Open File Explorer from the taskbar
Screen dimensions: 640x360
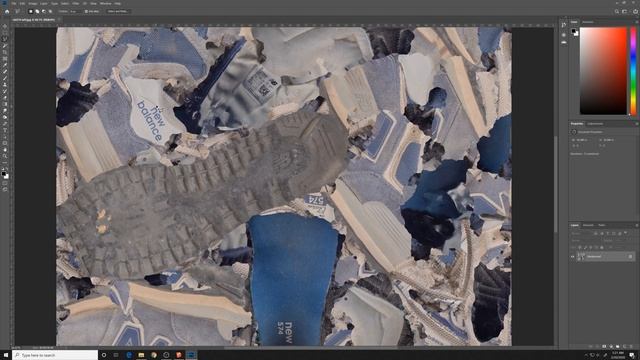[141, 355]
